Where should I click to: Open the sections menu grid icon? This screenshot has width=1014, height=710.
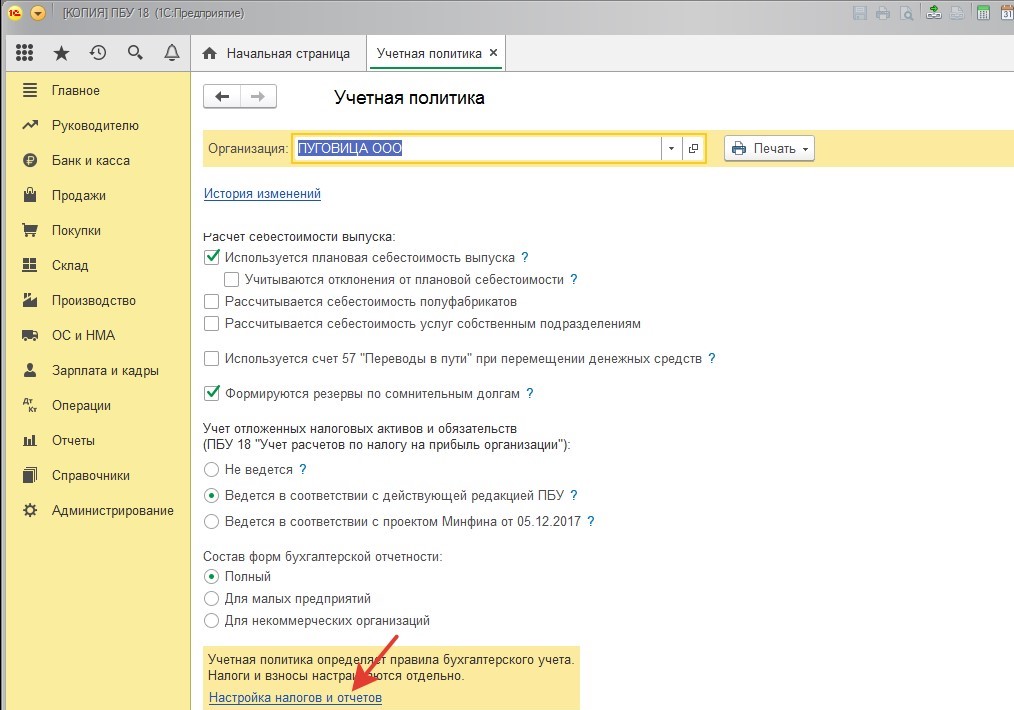click(x=25, y=53)
